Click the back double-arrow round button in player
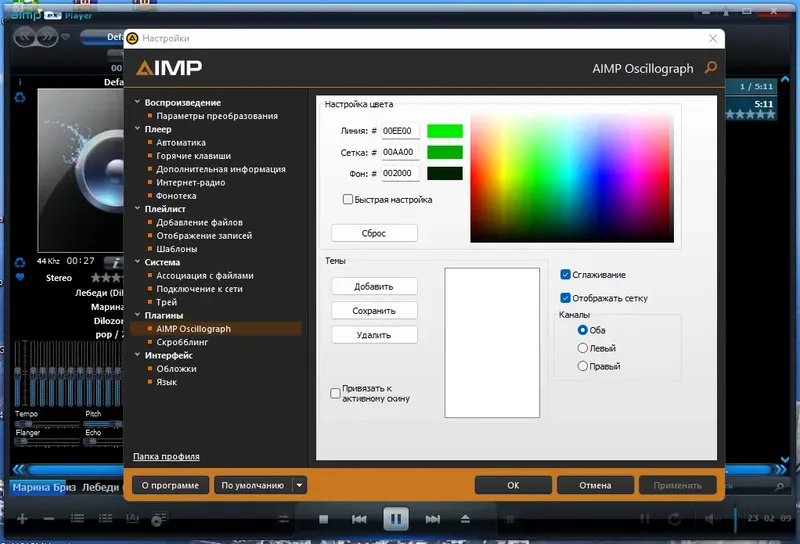Image resolution: width=800 pixels, height=544 pixels. (x=25, y=37)
